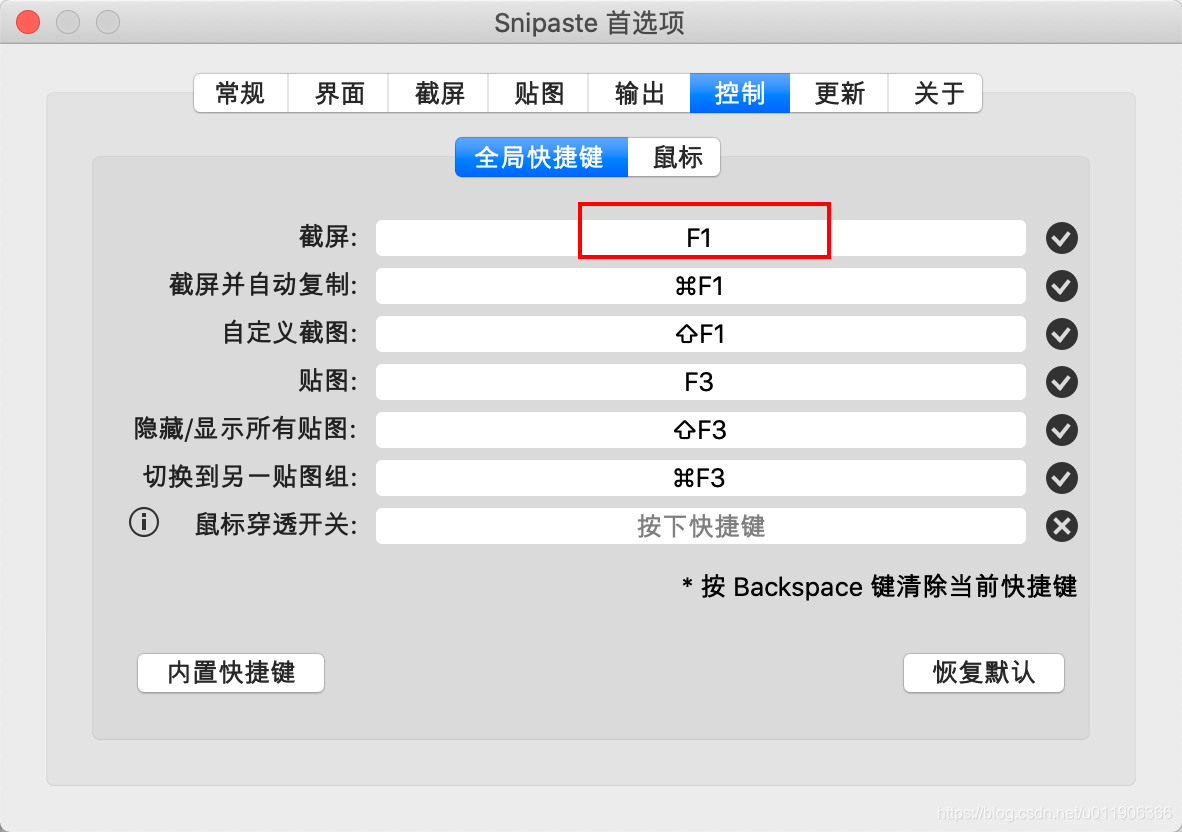Click the 自定义截图 shortcut field ⇧F1
The height and width of the screenshot is (832, 1182).
point(700,334)
